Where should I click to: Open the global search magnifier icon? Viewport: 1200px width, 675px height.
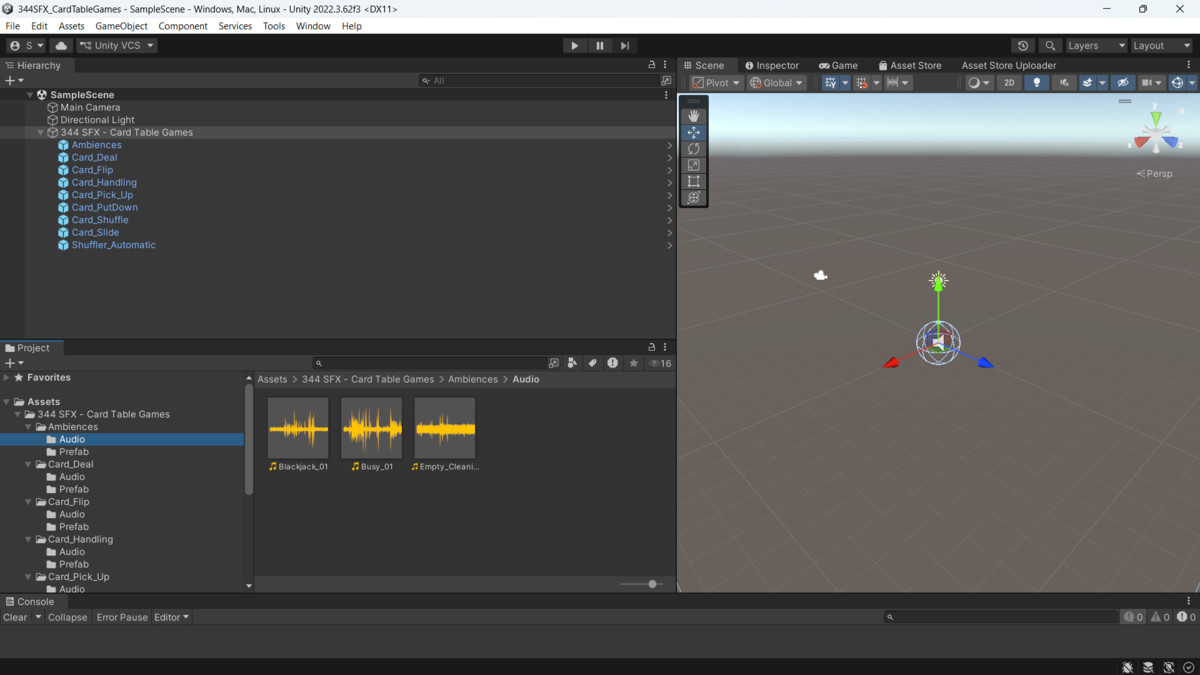1049,45
